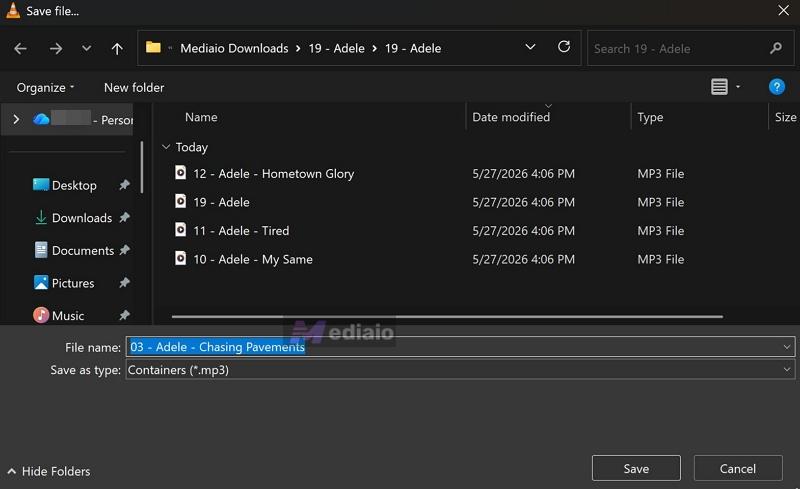Open view options dropdown arrow
The width and height of the screenshot is (800, 489).
point(738,87)
